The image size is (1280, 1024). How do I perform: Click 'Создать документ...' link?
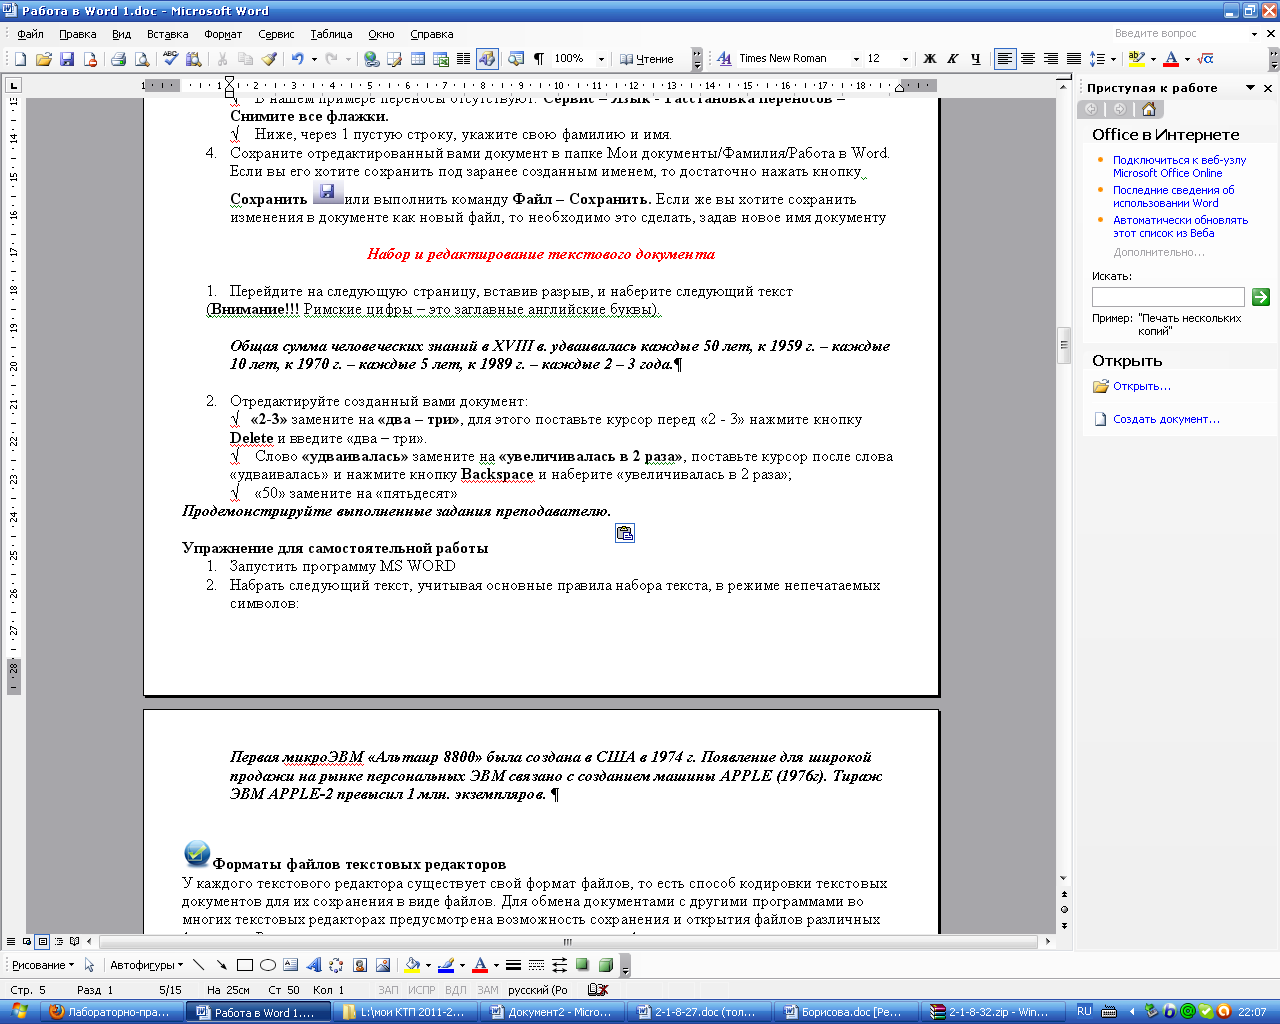tap(1166, 419)
